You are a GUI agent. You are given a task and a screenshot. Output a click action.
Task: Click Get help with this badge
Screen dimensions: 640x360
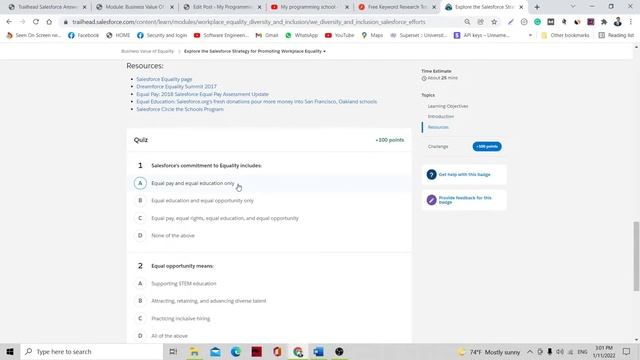(x=464, y=174)
